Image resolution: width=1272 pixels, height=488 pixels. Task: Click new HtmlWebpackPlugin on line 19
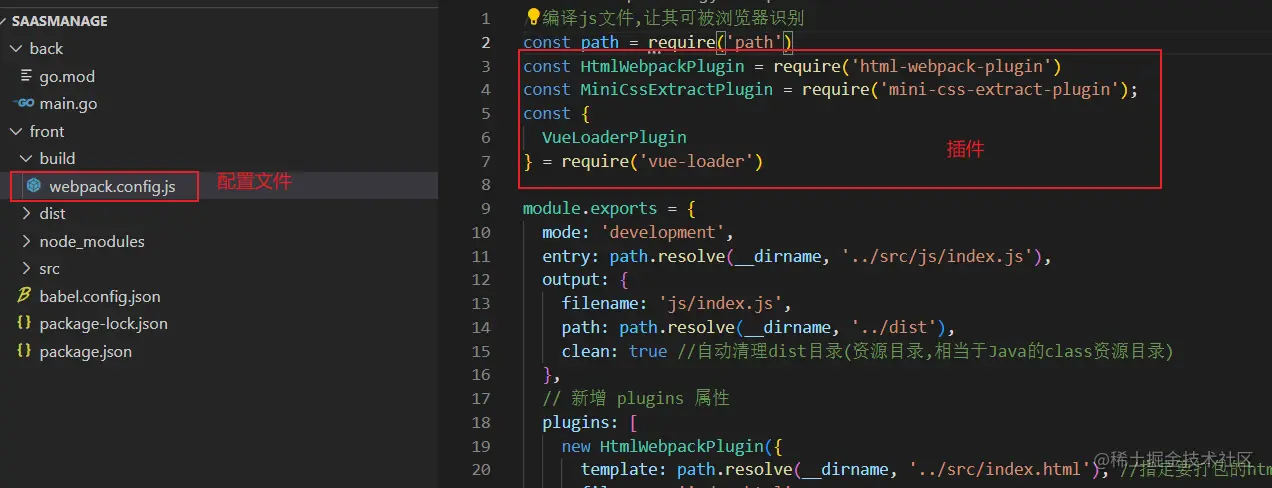(x=663, y=447)
